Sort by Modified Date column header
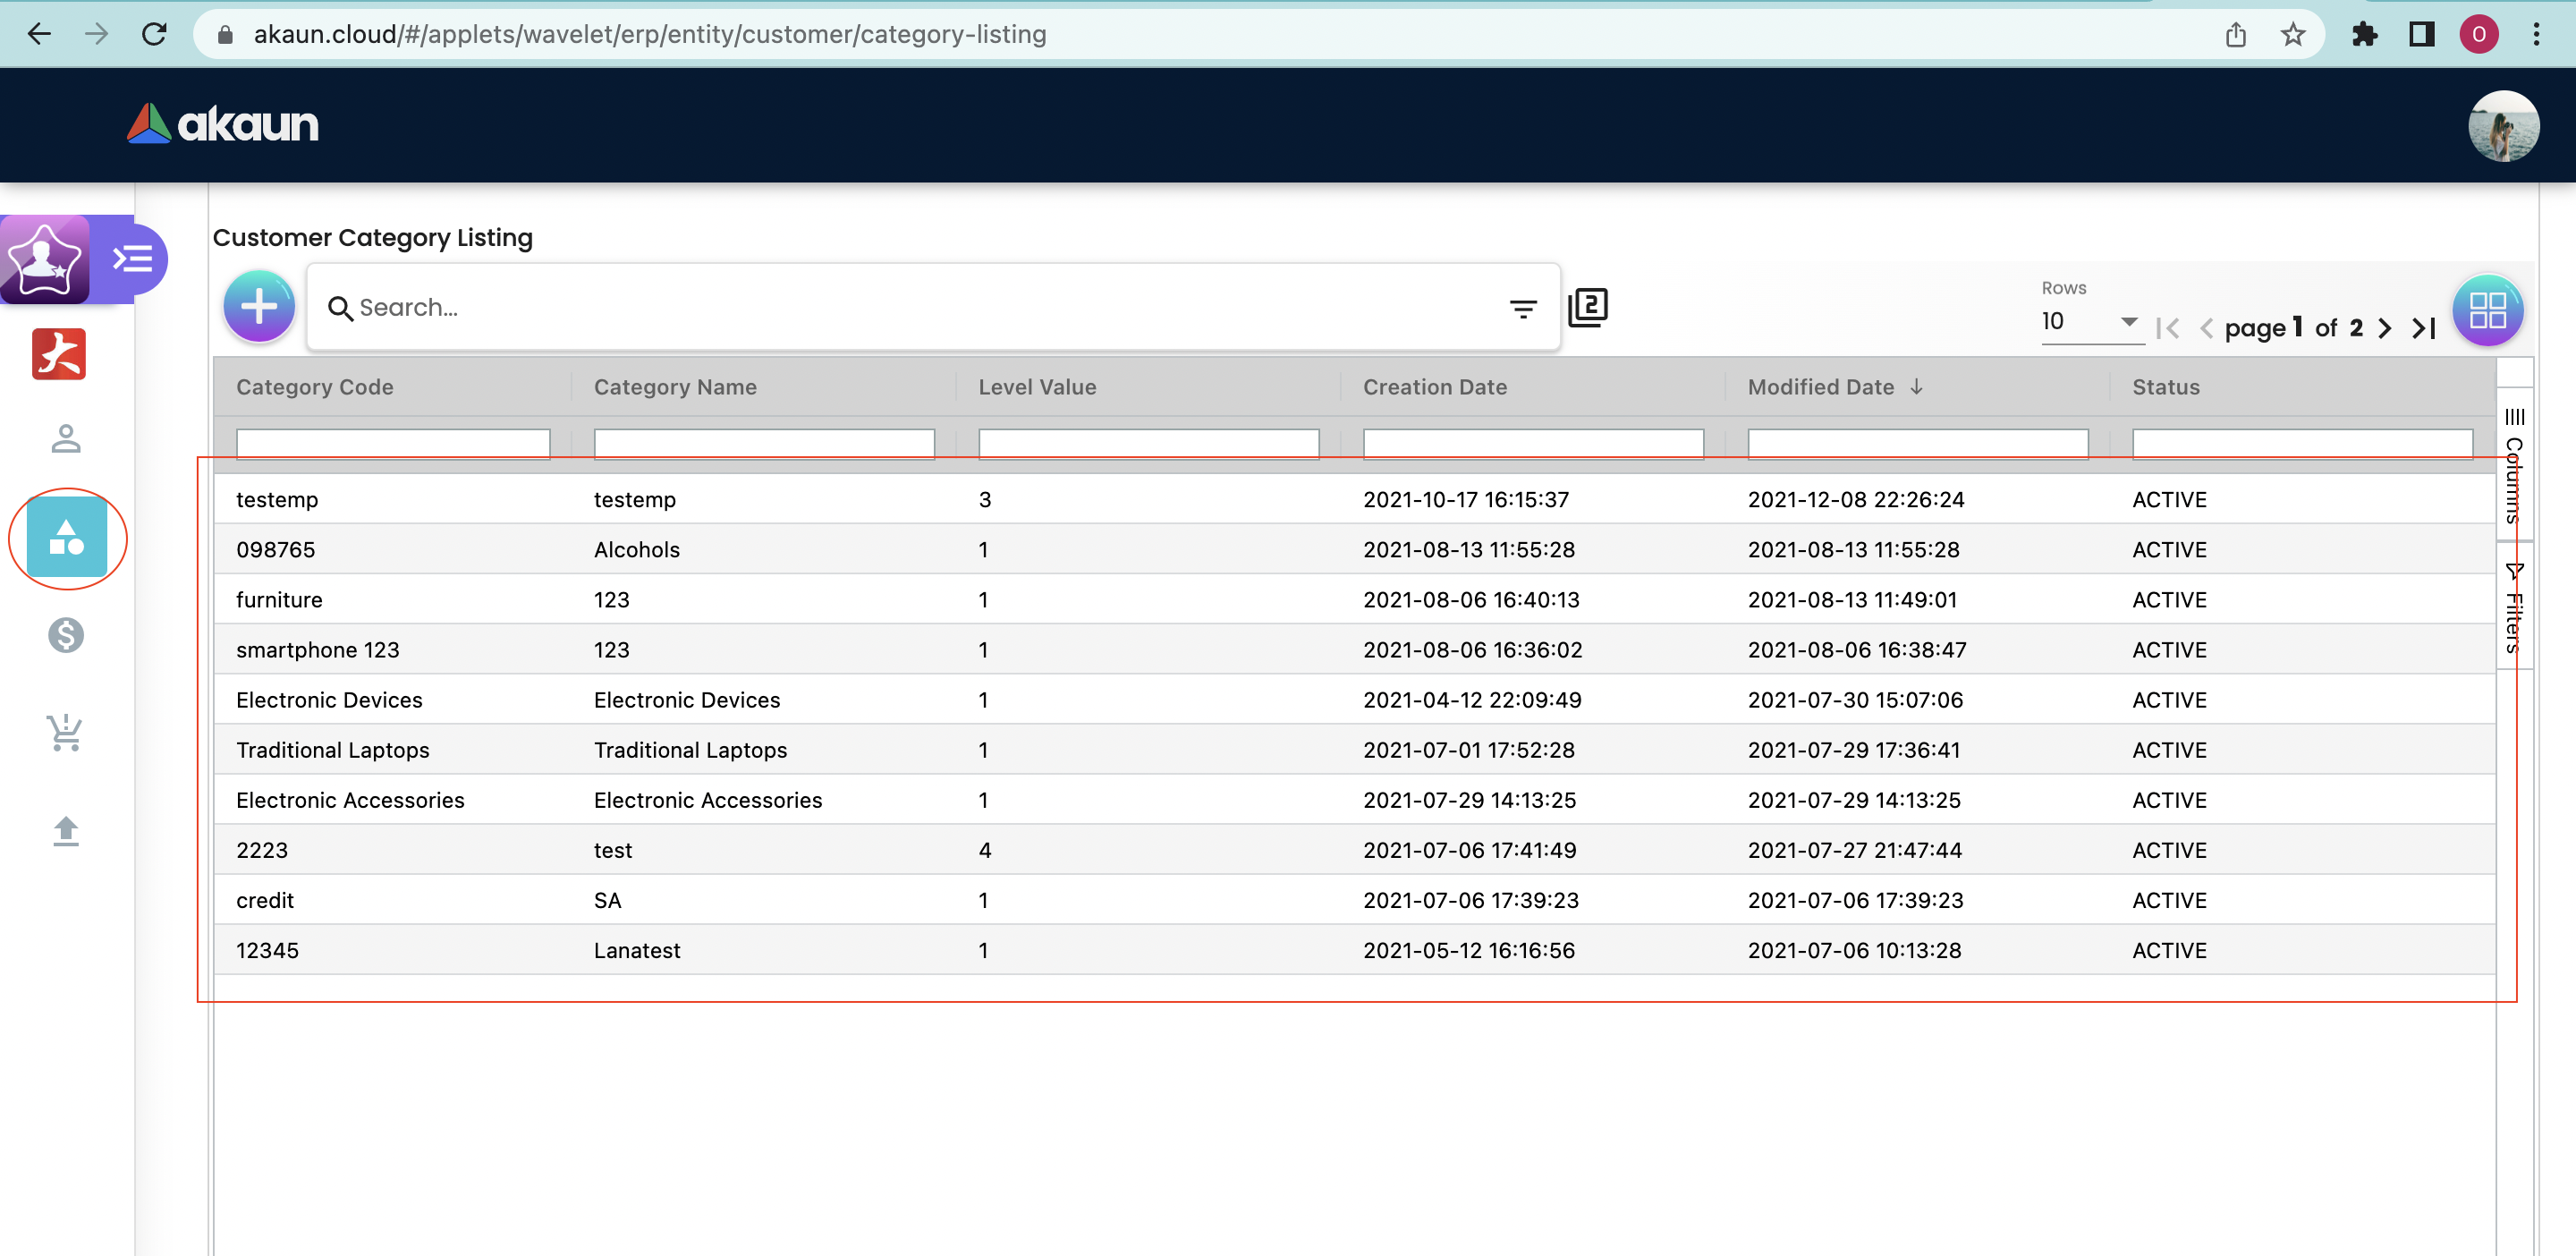2576x1256 pixels. click(1821, 387)
